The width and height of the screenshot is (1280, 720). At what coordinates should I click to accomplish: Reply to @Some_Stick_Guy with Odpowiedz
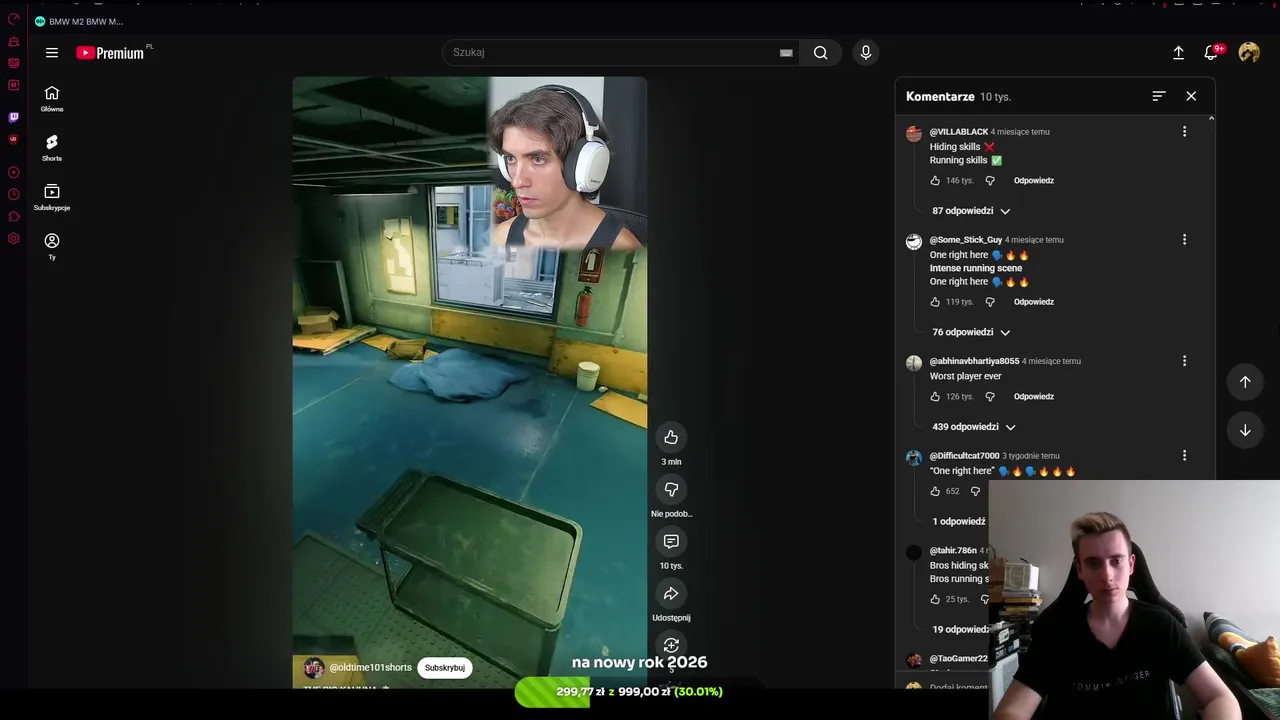[1034, 302]
